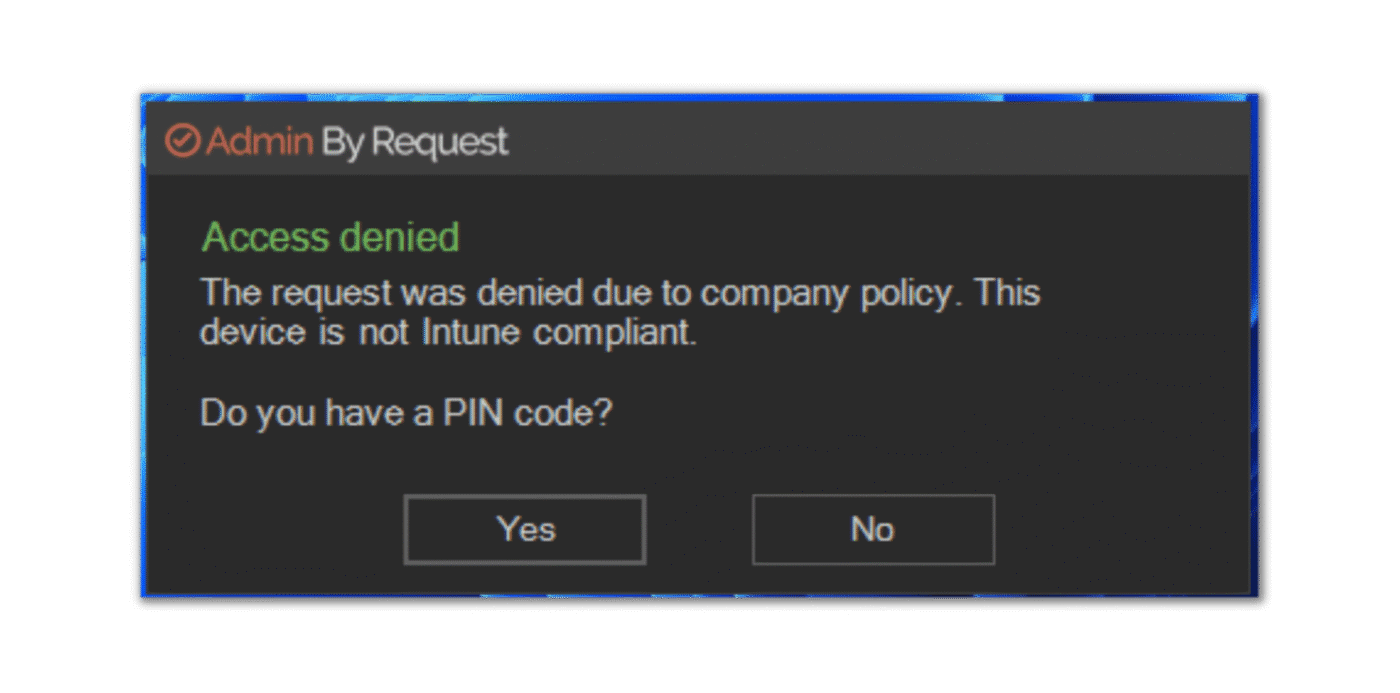Click the empty gap between Yes and No
The image size is (1400, 693).
(699, 529)
